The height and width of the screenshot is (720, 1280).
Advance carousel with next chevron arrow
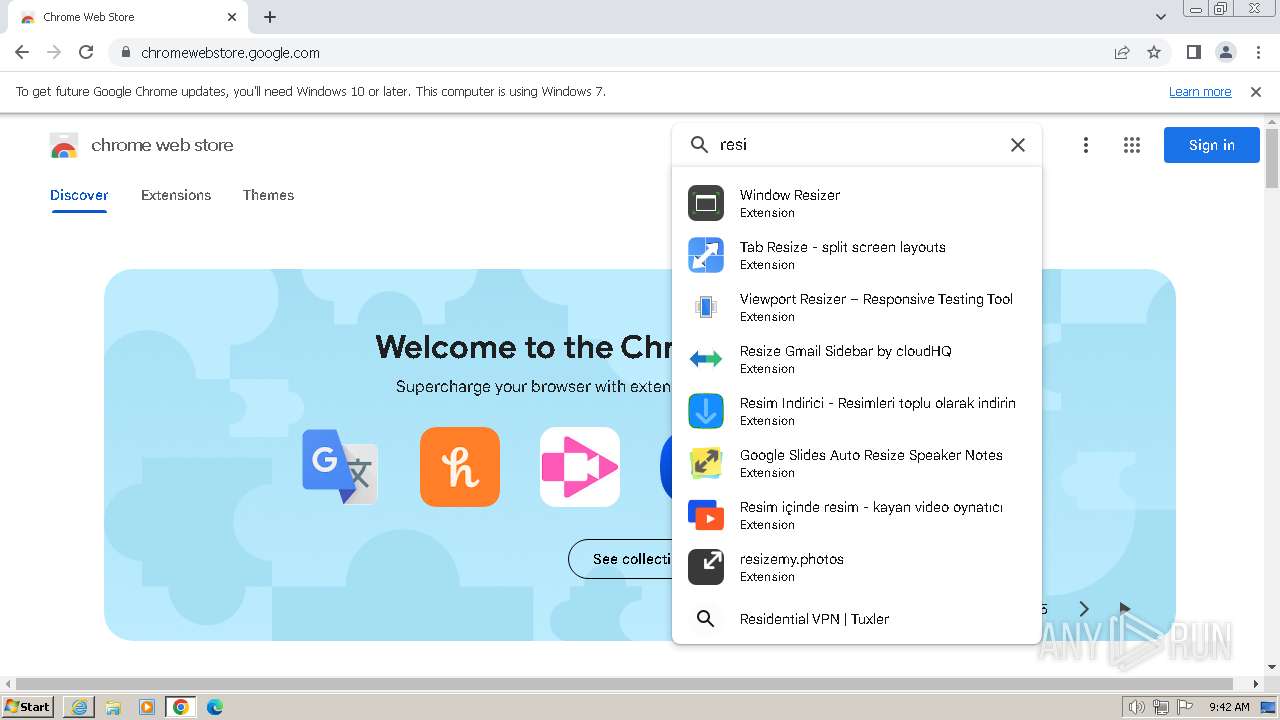(1084, 609)
